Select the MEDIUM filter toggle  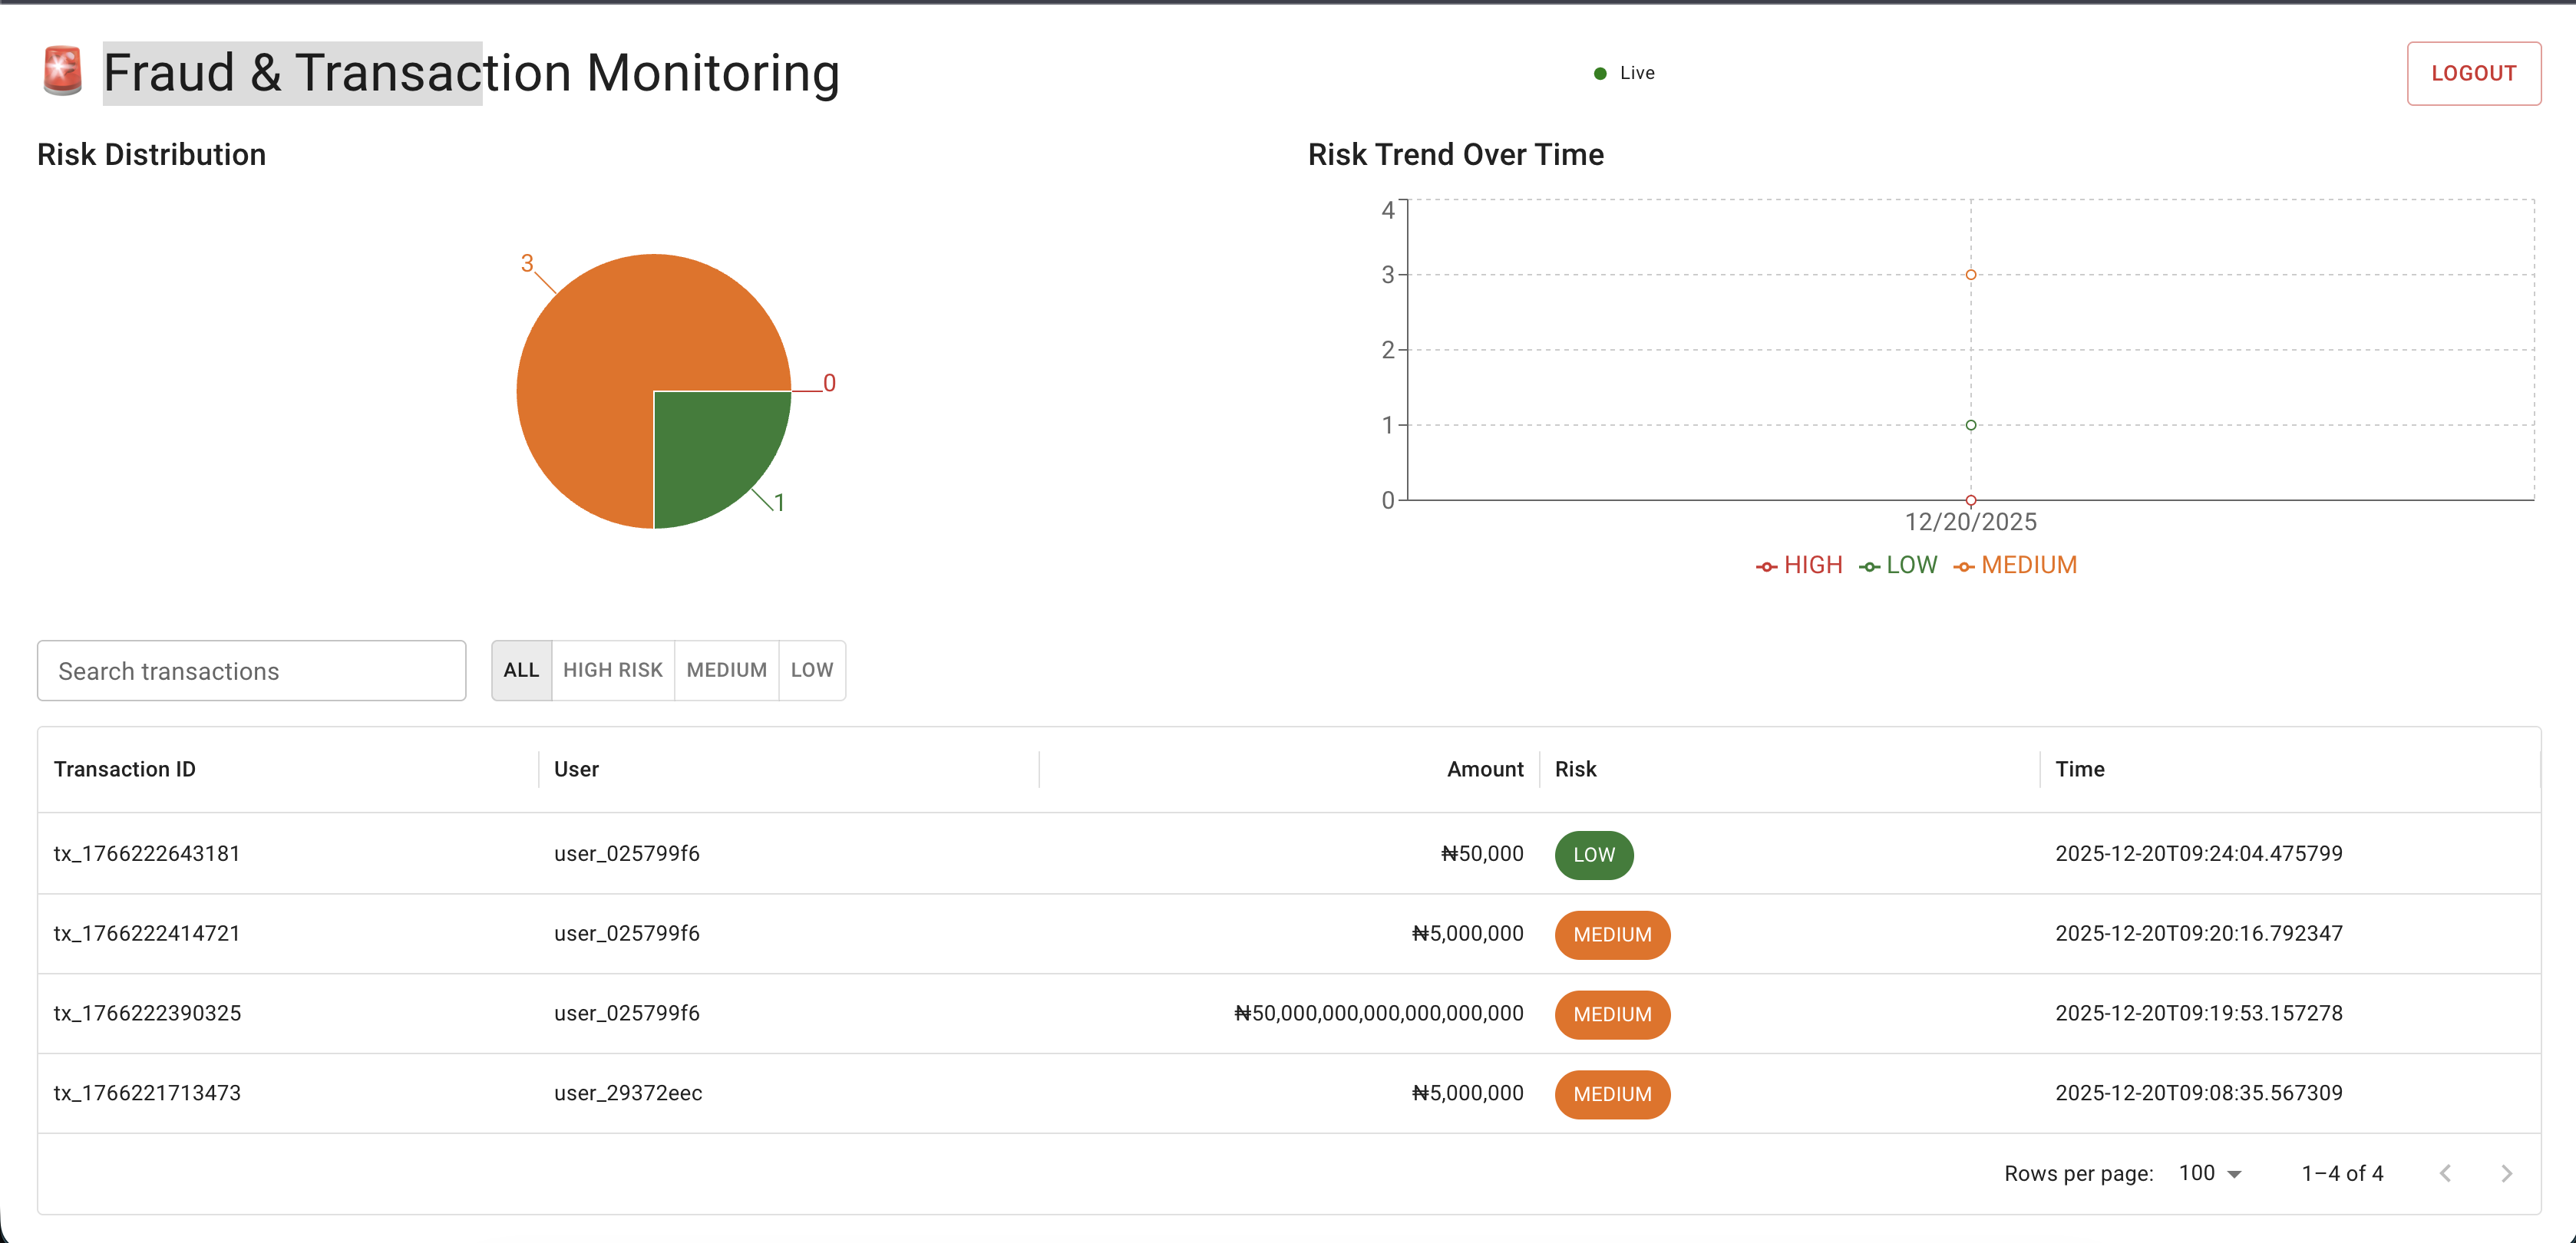click(x=726, y=670)
